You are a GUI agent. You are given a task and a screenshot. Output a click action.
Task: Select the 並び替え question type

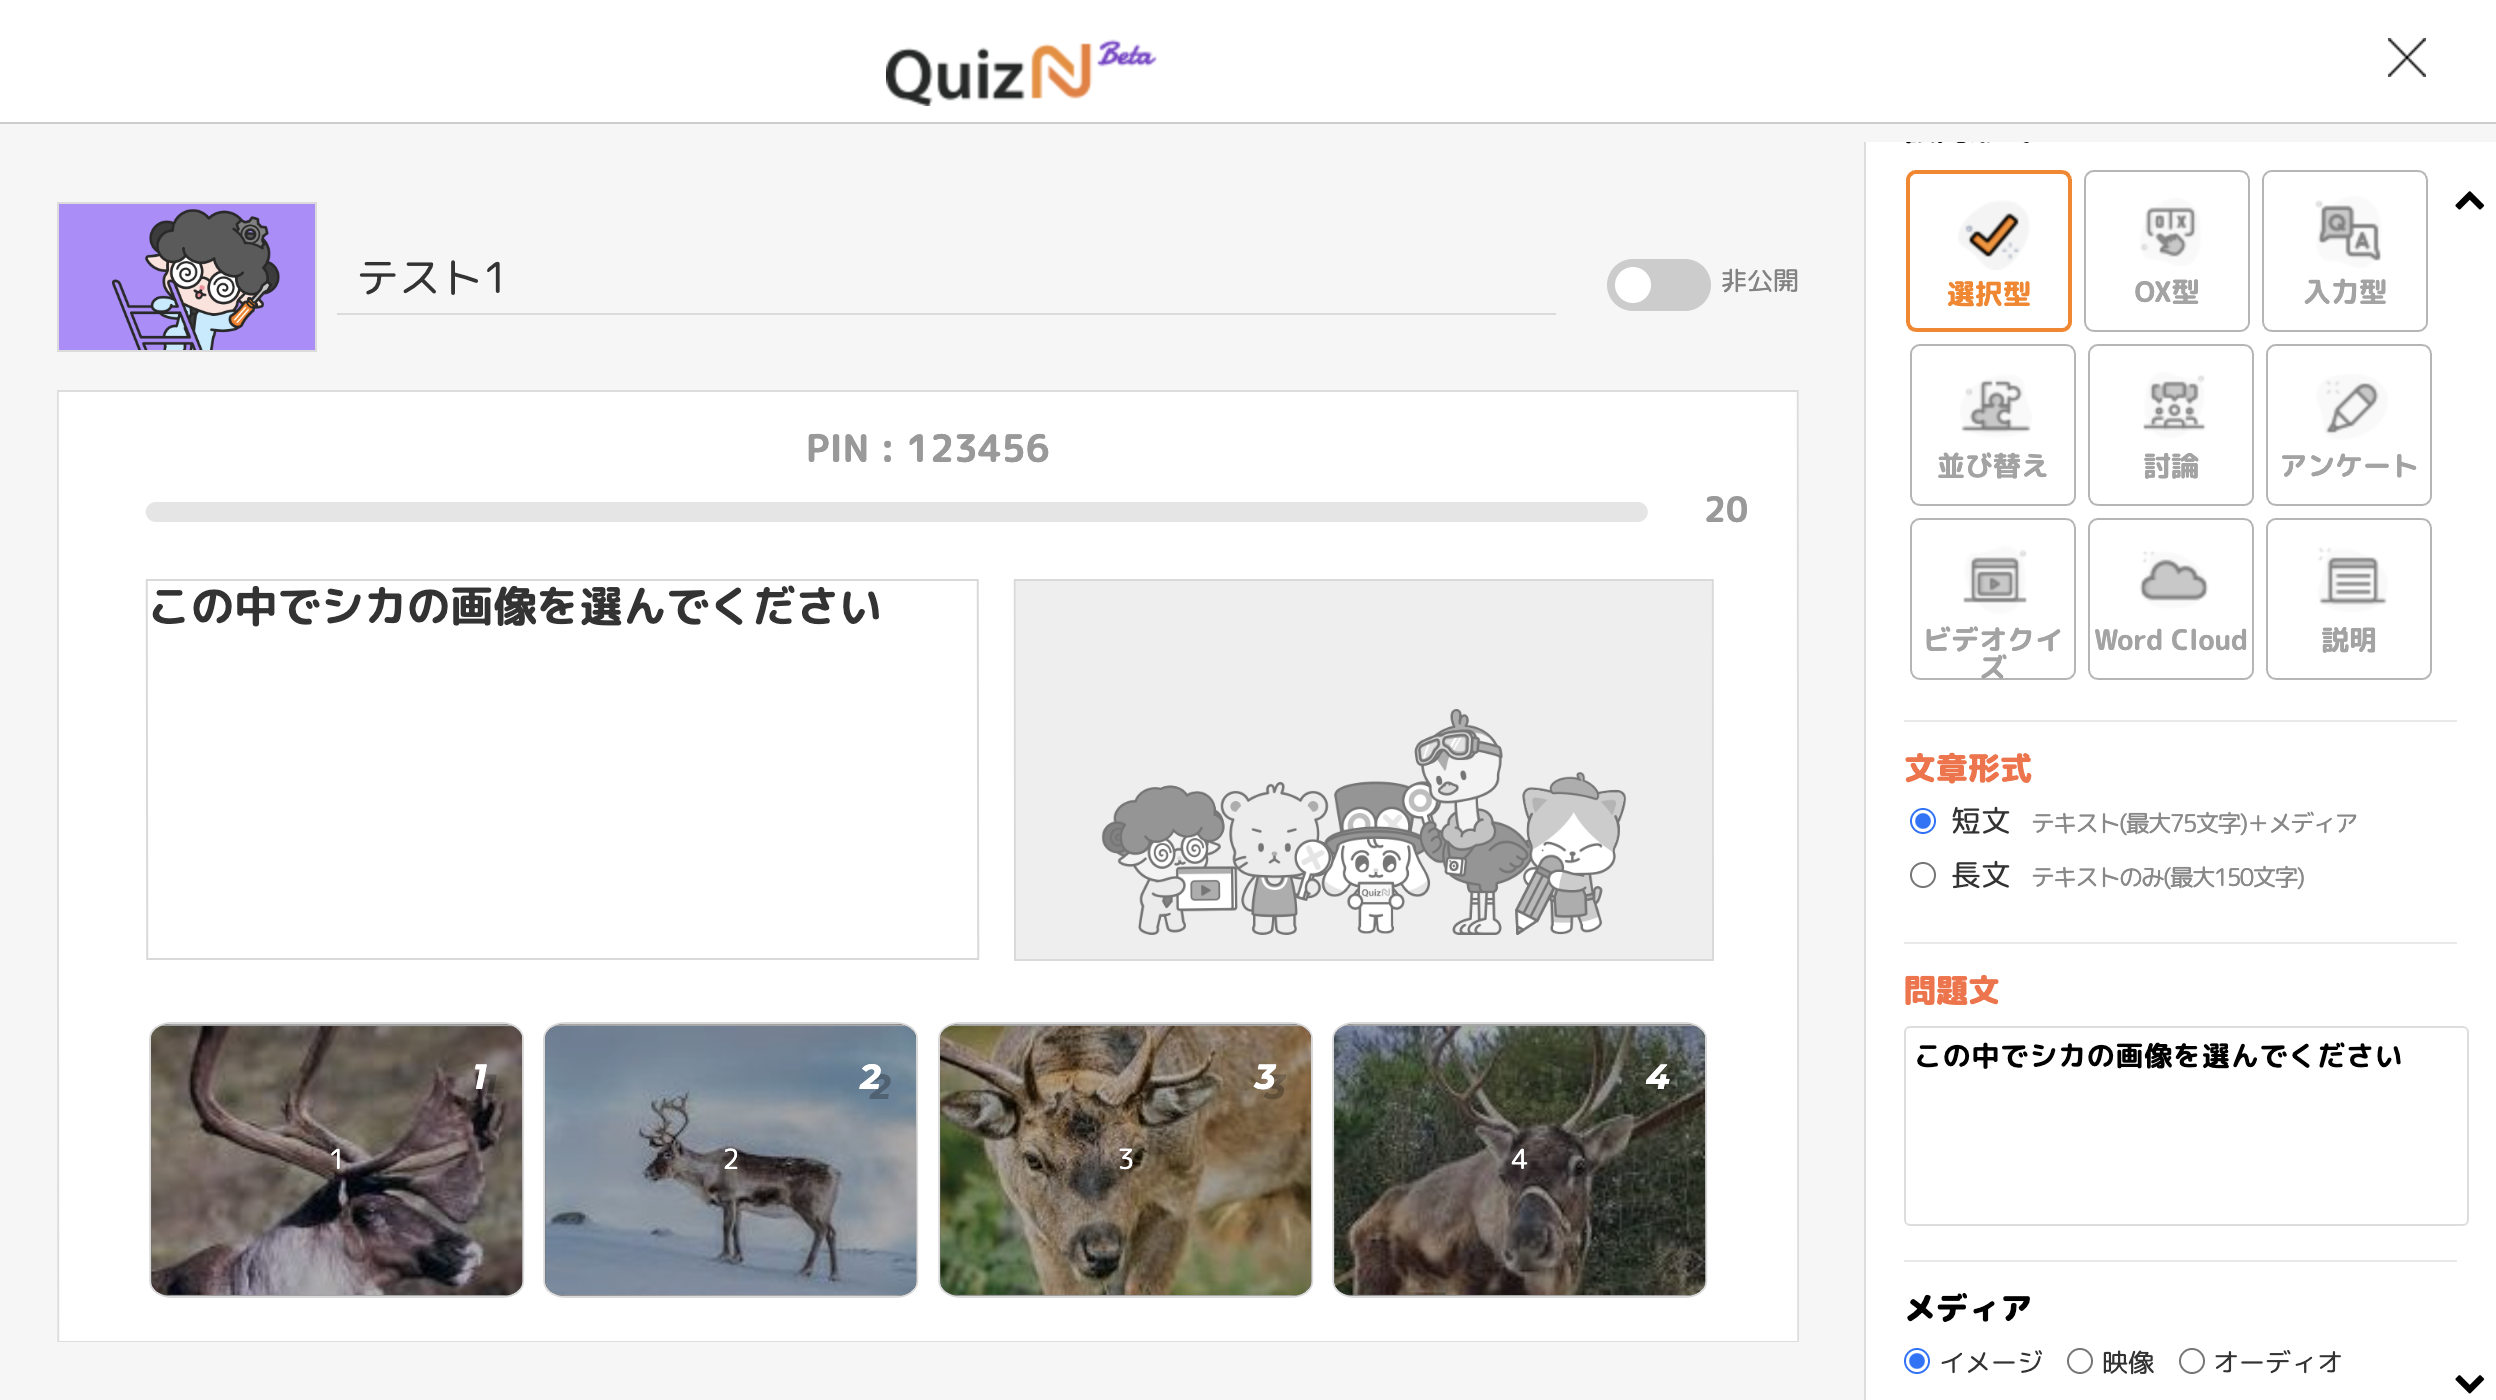point(1993,425)
